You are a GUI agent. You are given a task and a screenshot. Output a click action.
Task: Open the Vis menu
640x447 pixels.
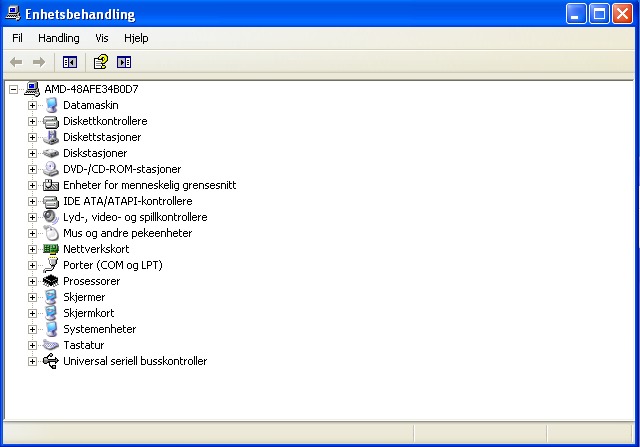[x=102, y=38]
